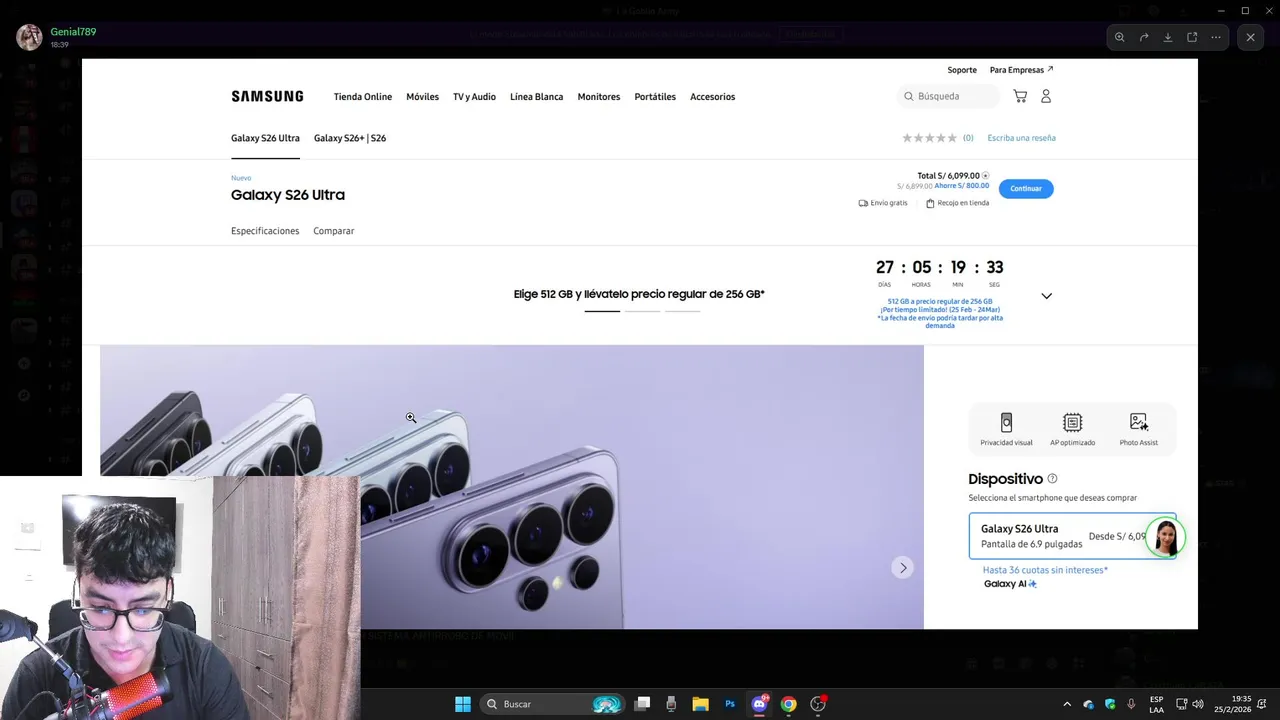Download the image with the download icon

(x=1168, y=37)
